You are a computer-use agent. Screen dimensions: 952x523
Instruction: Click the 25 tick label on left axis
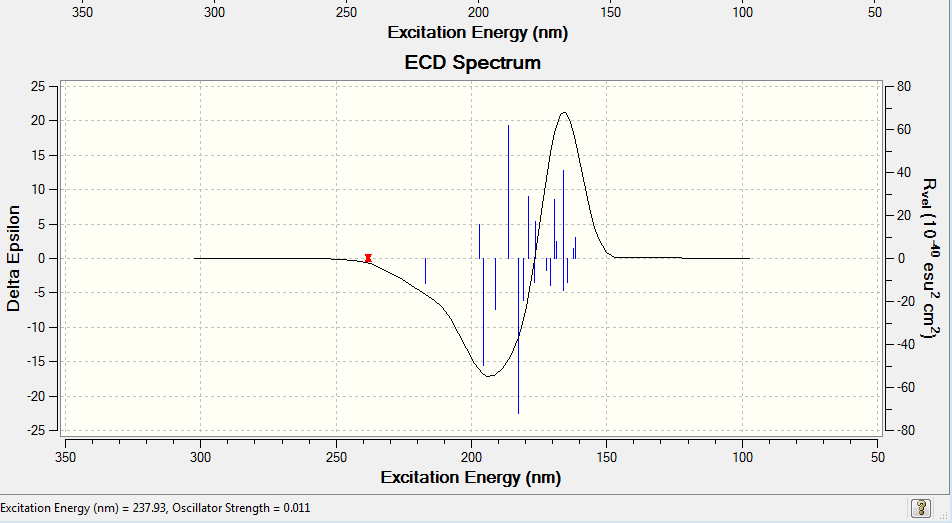click(x=38, y=86)
